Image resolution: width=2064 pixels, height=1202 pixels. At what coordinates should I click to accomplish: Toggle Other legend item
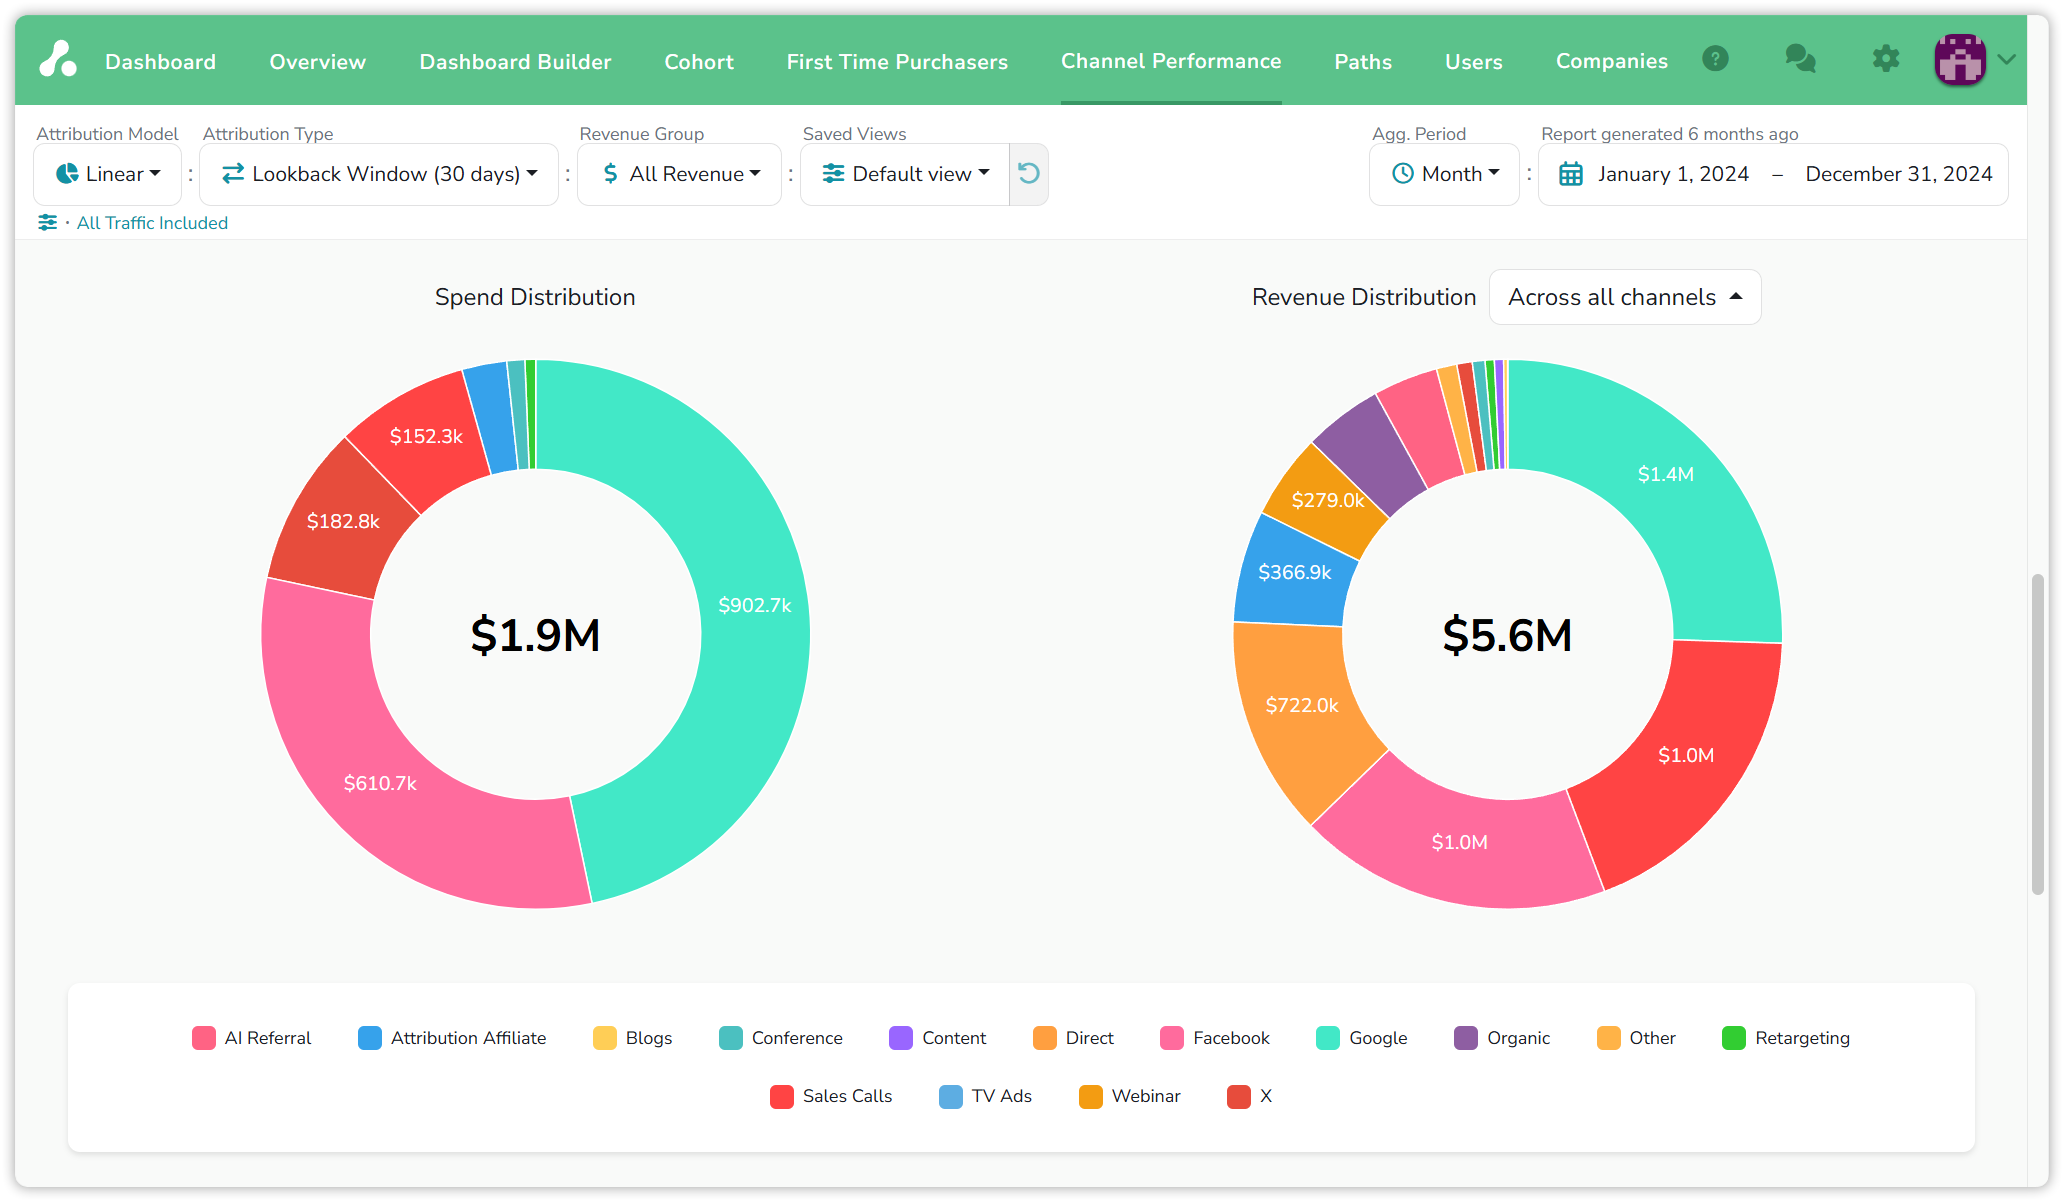1636,1038
